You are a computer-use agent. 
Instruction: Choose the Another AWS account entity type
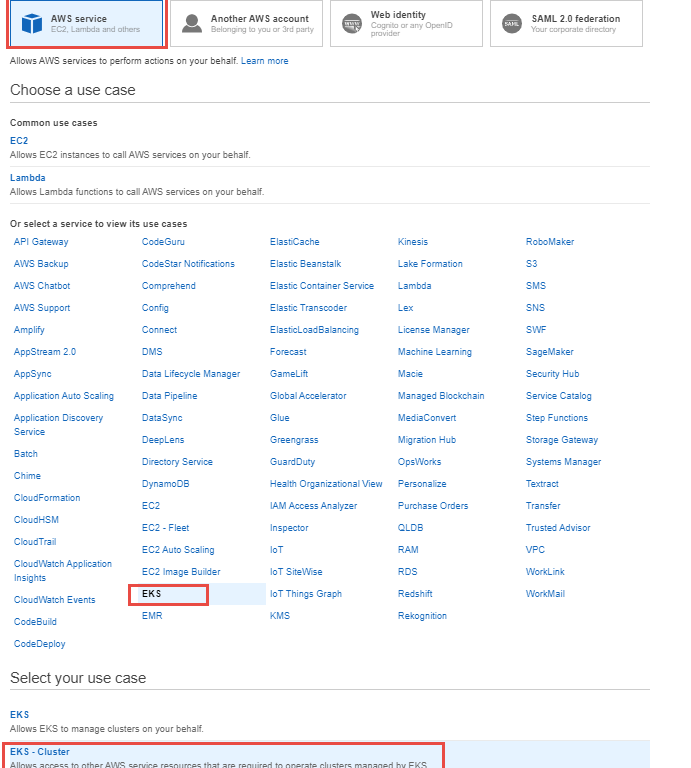246,23
